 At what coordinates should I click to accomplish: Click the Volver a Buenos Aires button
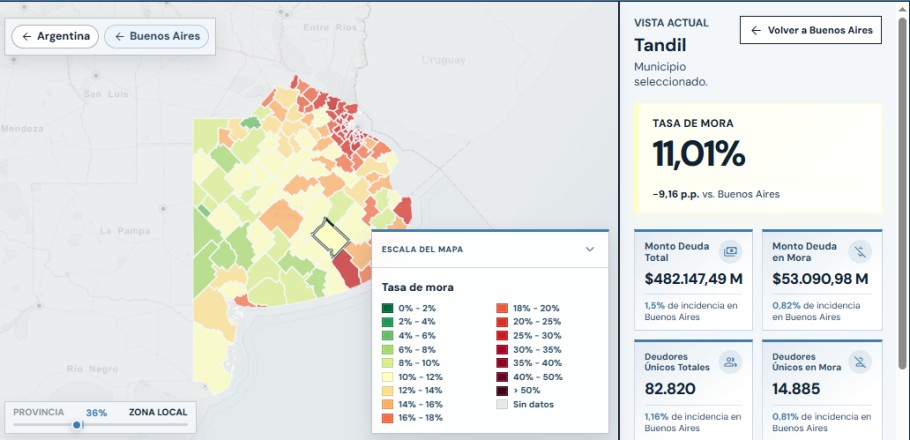[811, 30]
